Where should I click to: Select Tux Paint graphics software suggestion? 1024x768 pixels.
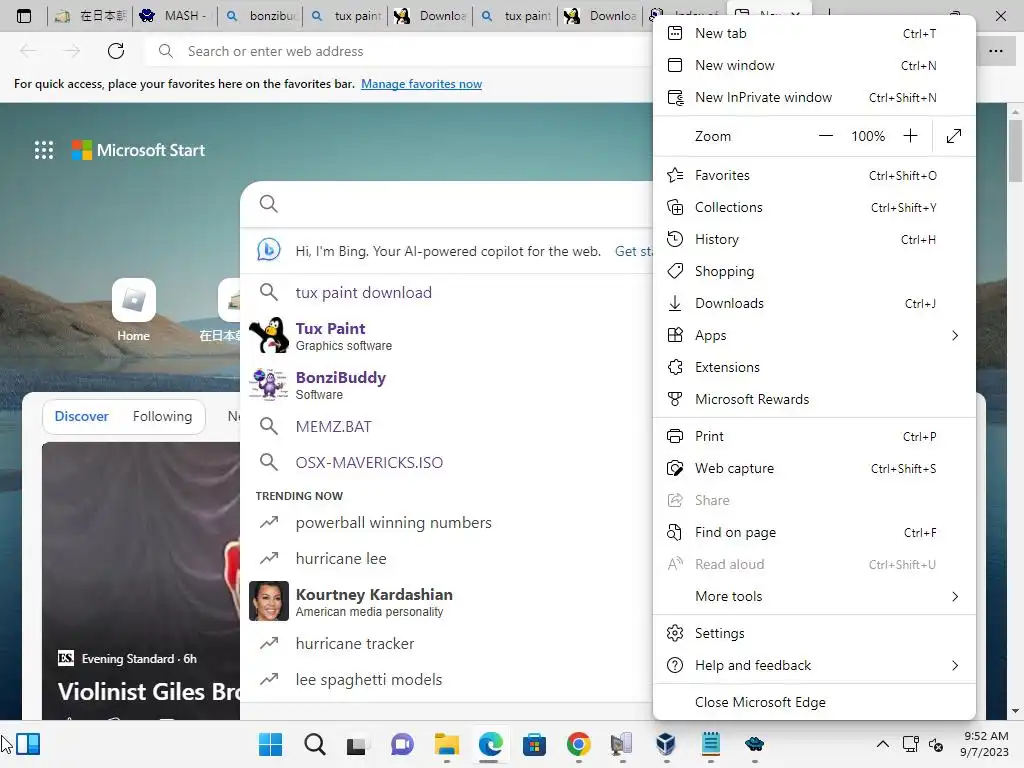coord(447,336)
